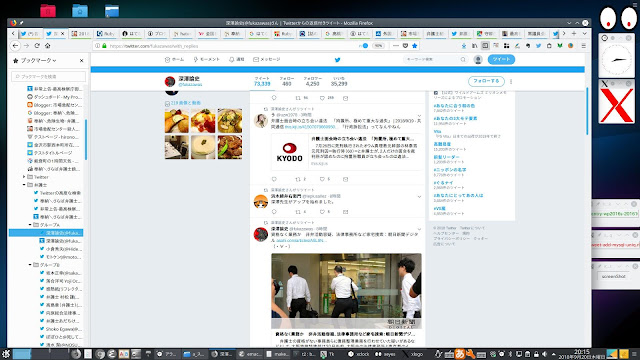Expand the Twitter bookmark folder
This screenshot has width=640, height=360.
[24, 177]
